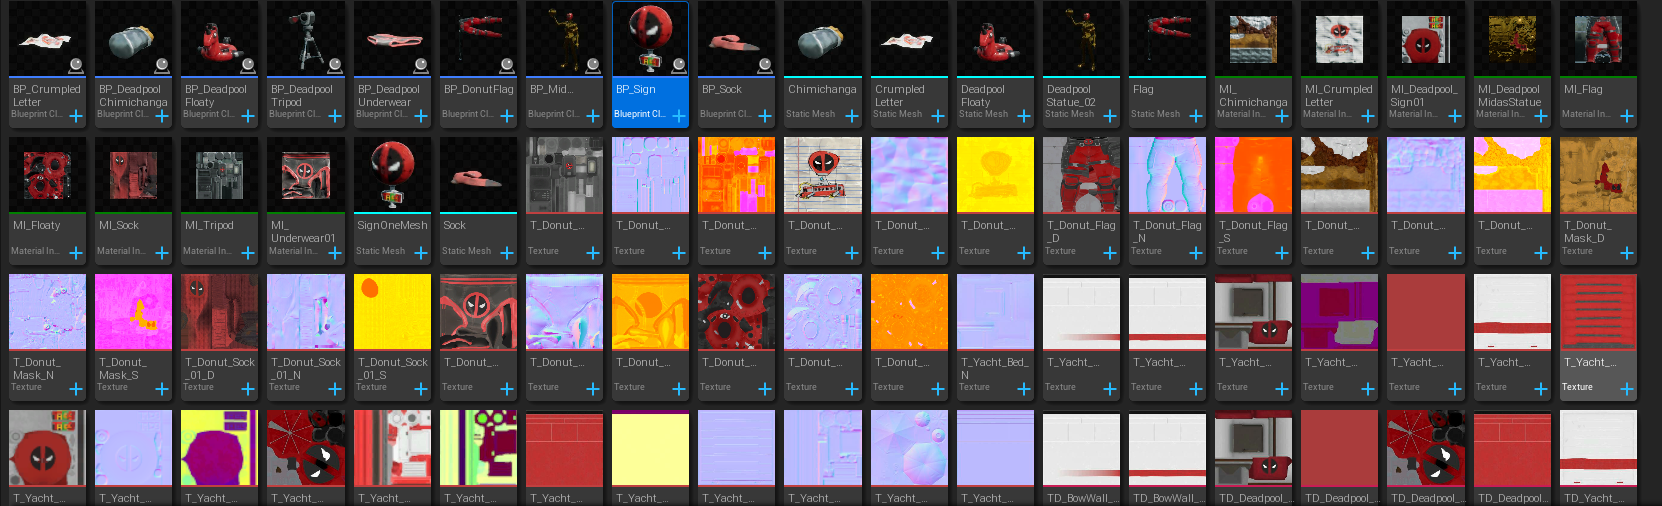Click the BP_Sign asset name label
This screenshot has height=506, width=1662.
click(636, 89)
